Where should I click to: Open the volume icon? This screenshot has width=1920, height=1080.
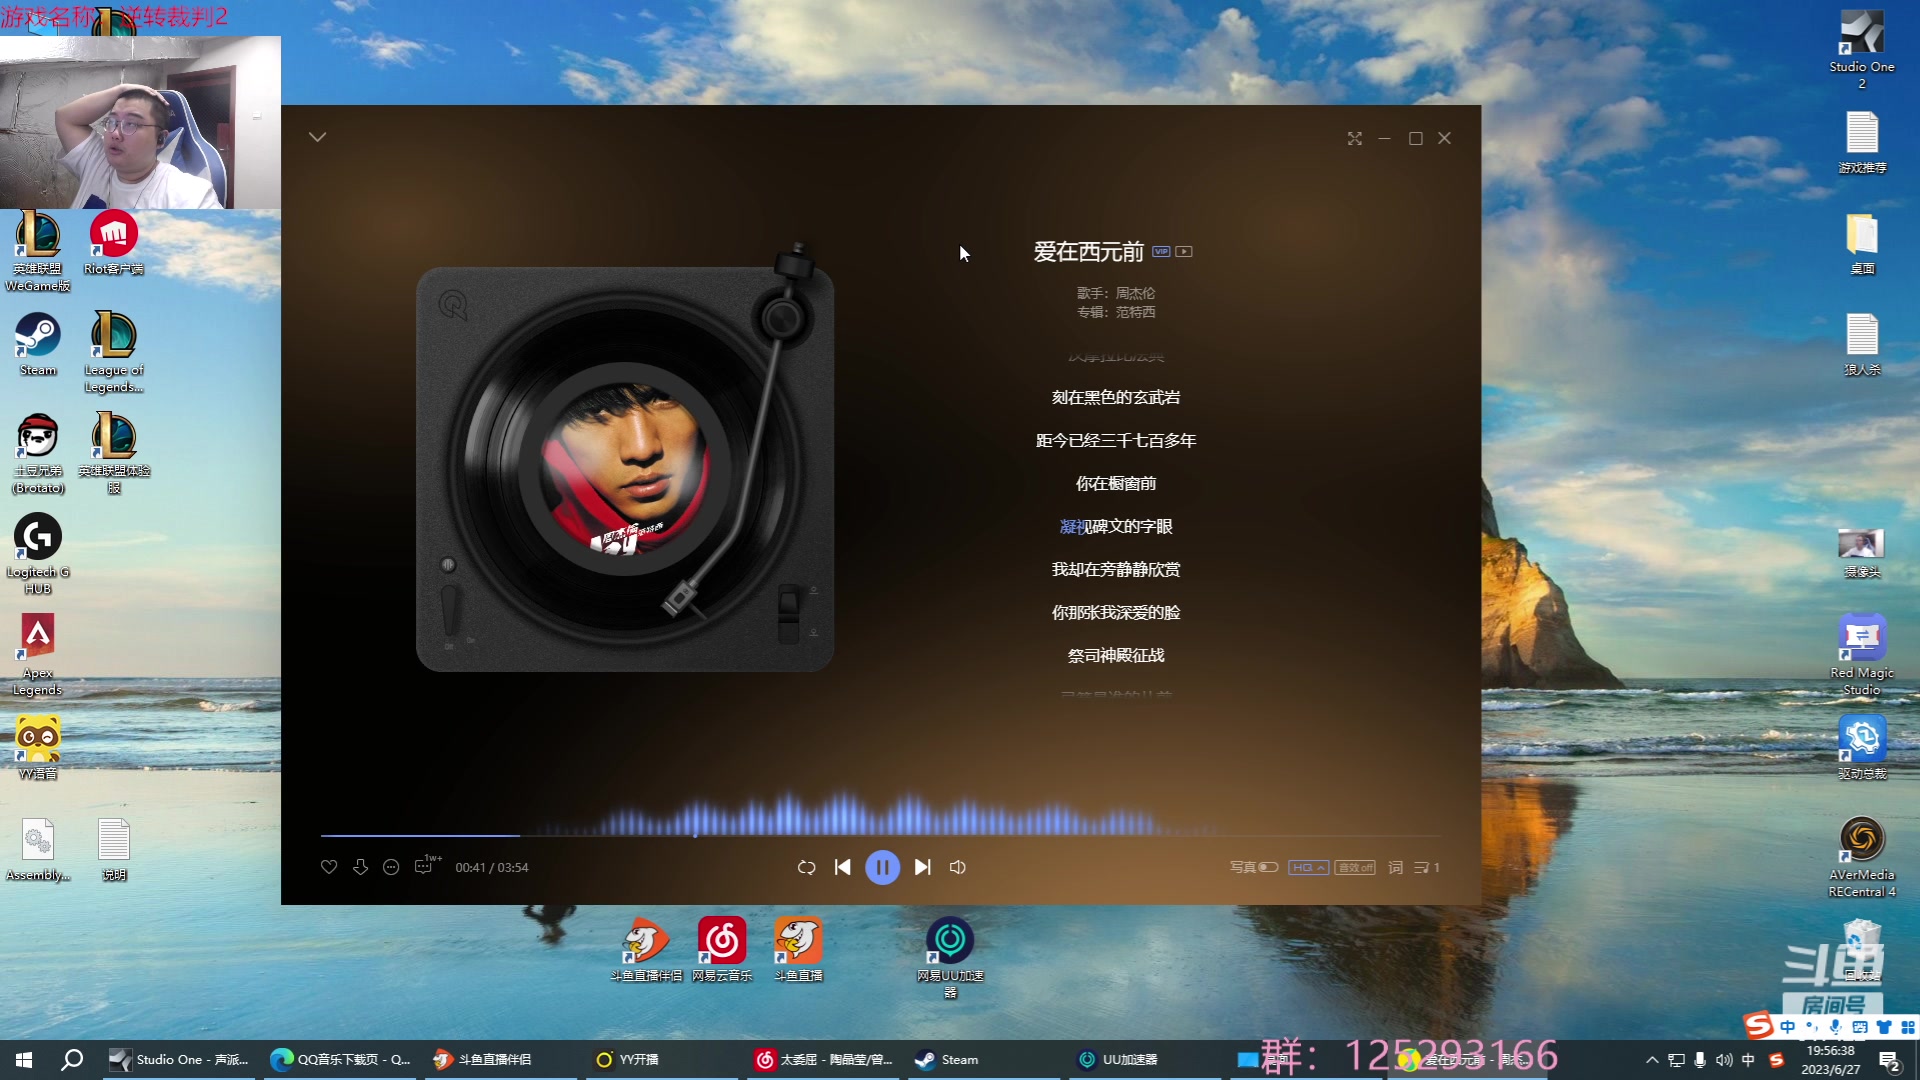click(x=957, y=867)
